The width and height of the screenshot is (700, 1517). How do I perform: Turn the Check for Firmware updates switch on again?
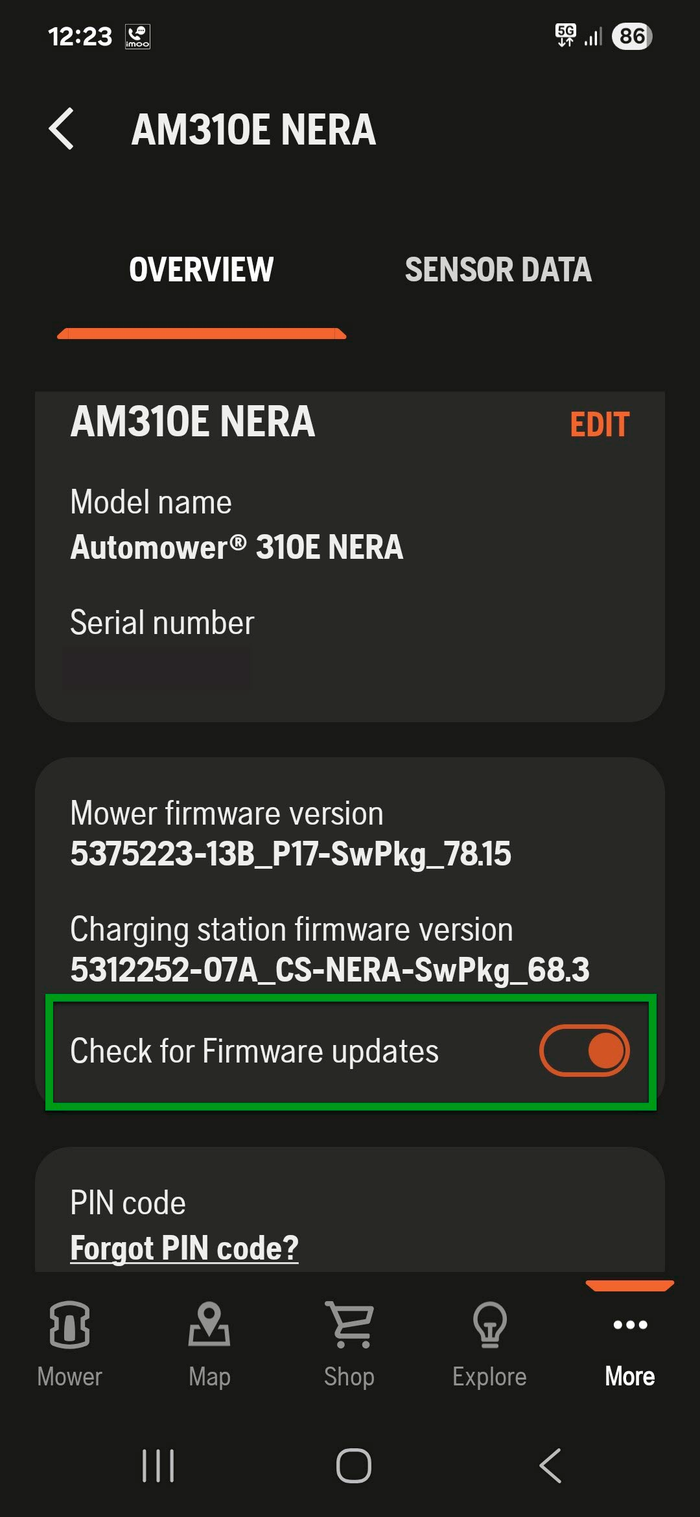[584, 1050]
